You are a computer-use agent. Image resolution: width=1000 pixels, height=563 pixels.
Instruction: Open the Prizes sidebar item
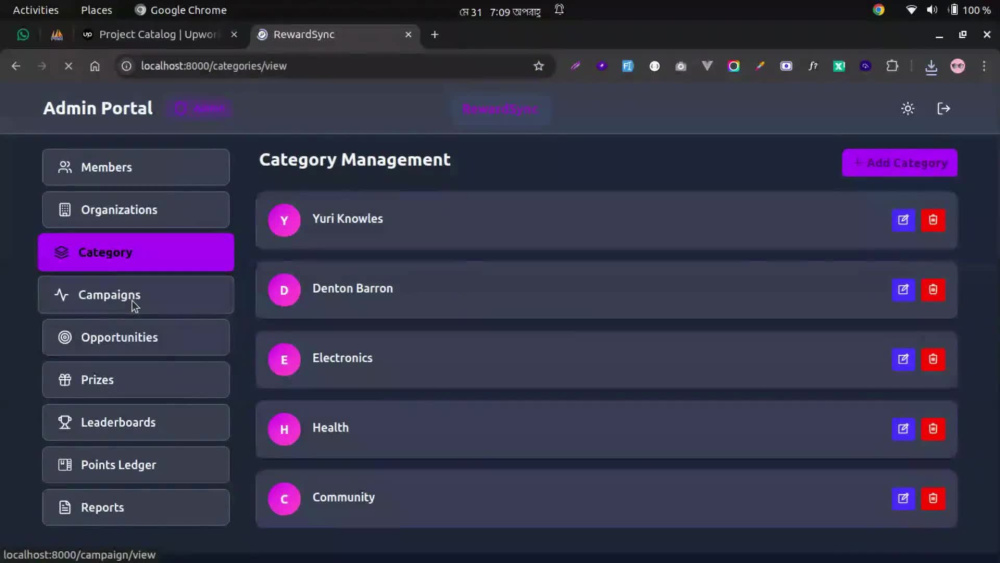coord(136,380)
